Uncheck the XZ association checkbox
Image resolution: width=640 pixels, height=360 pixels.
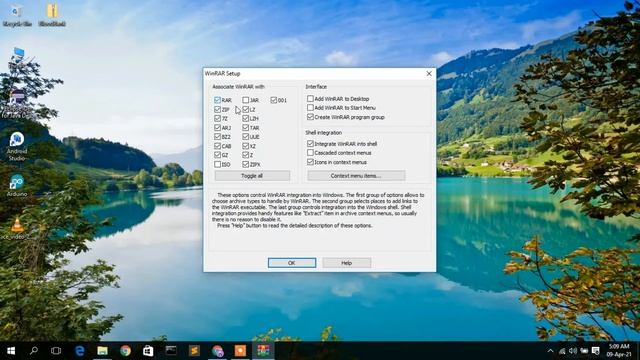(x=246, y=146)
